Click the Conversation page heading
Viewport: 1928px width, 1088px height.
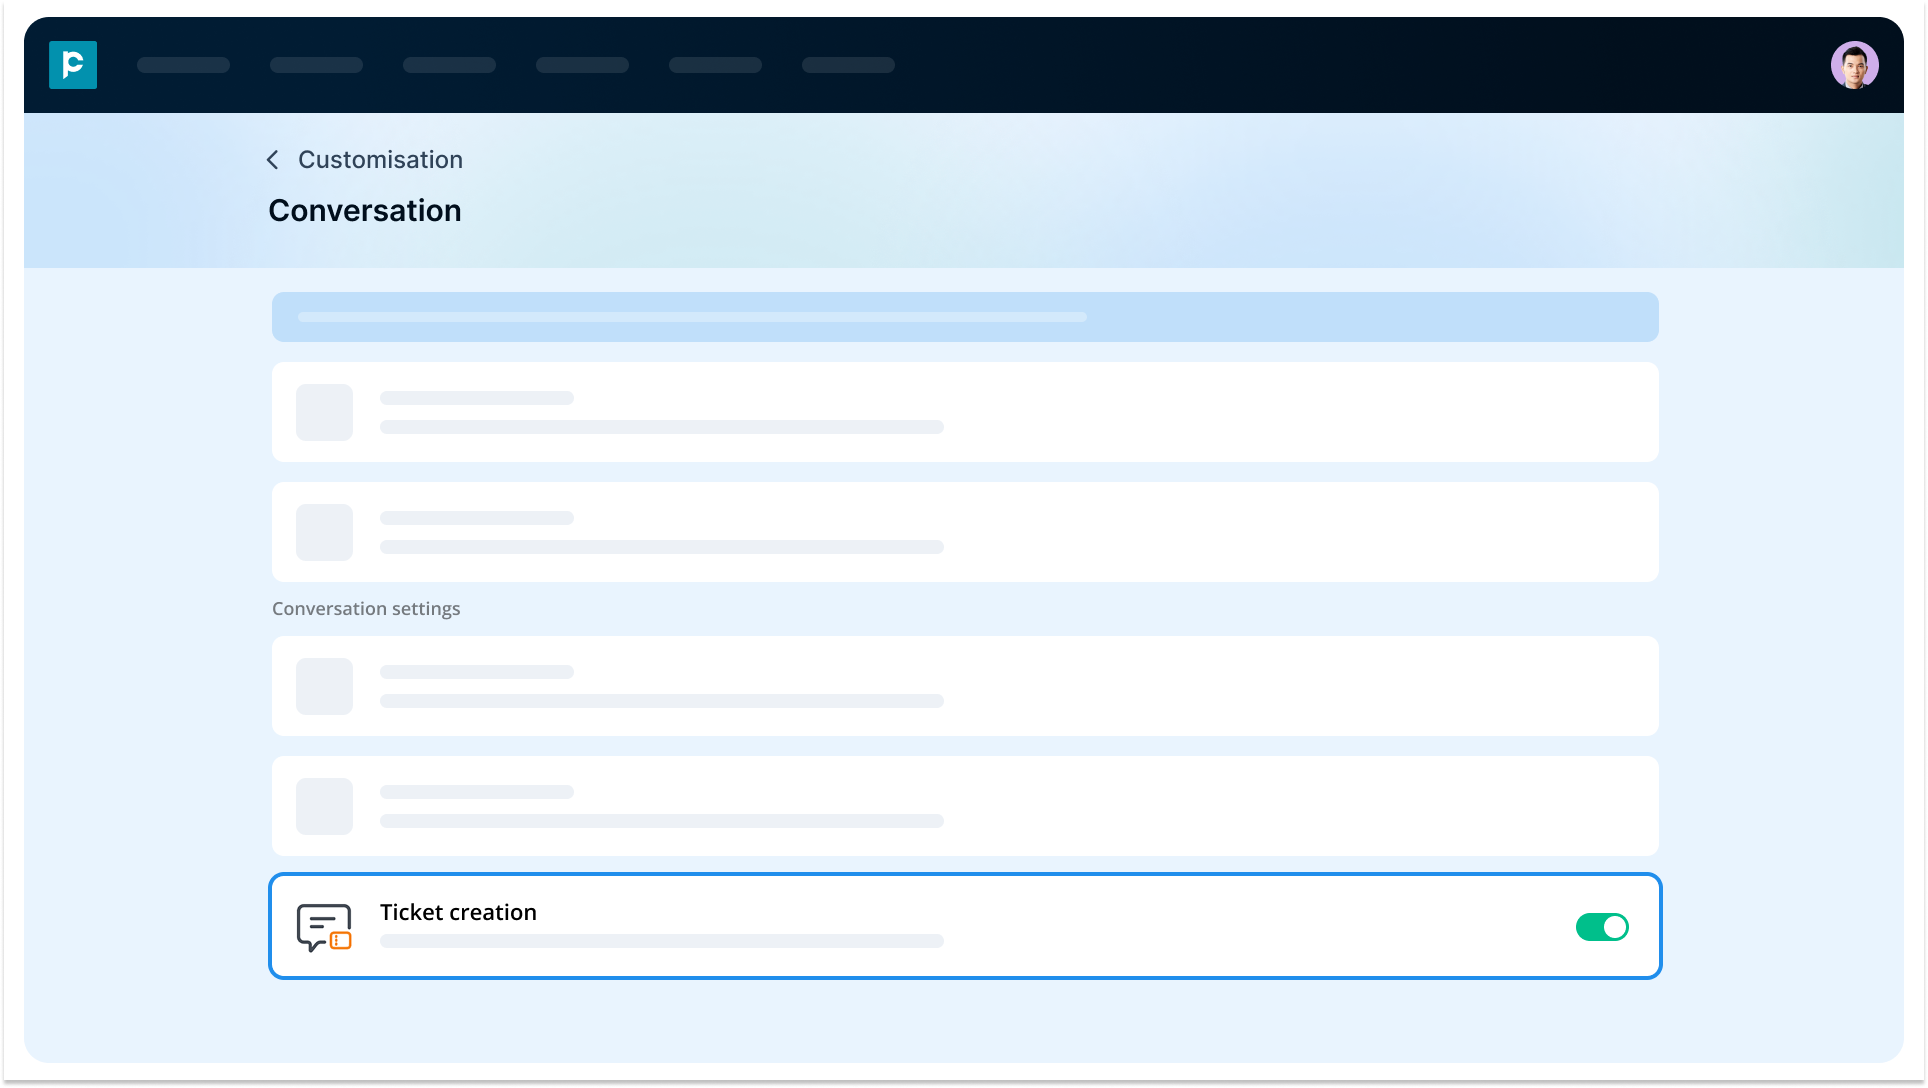364,210
